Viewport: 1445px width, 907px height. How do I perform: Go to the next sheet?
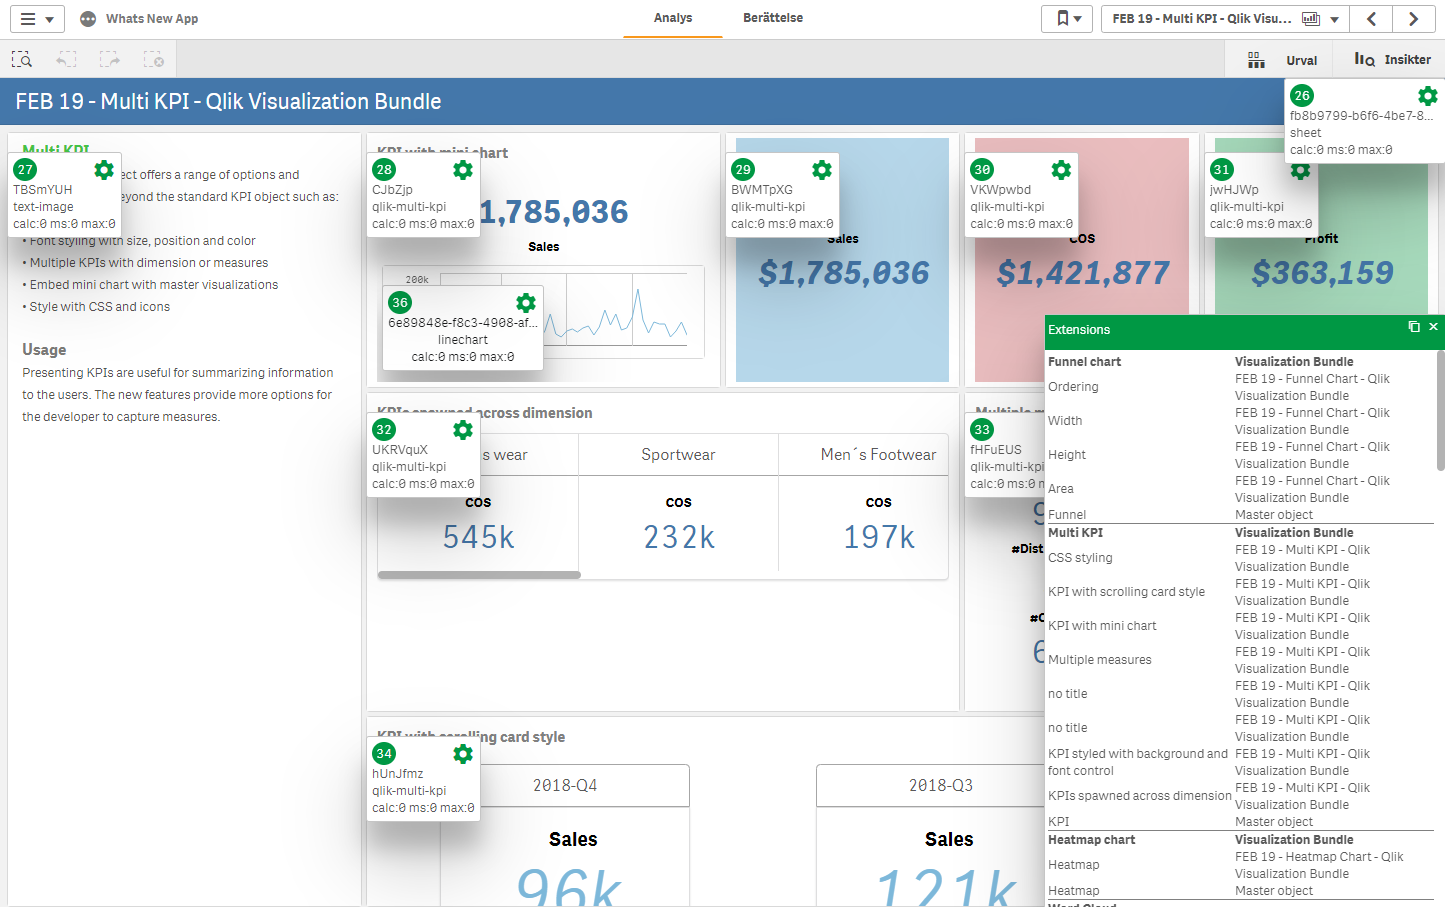1413,19
